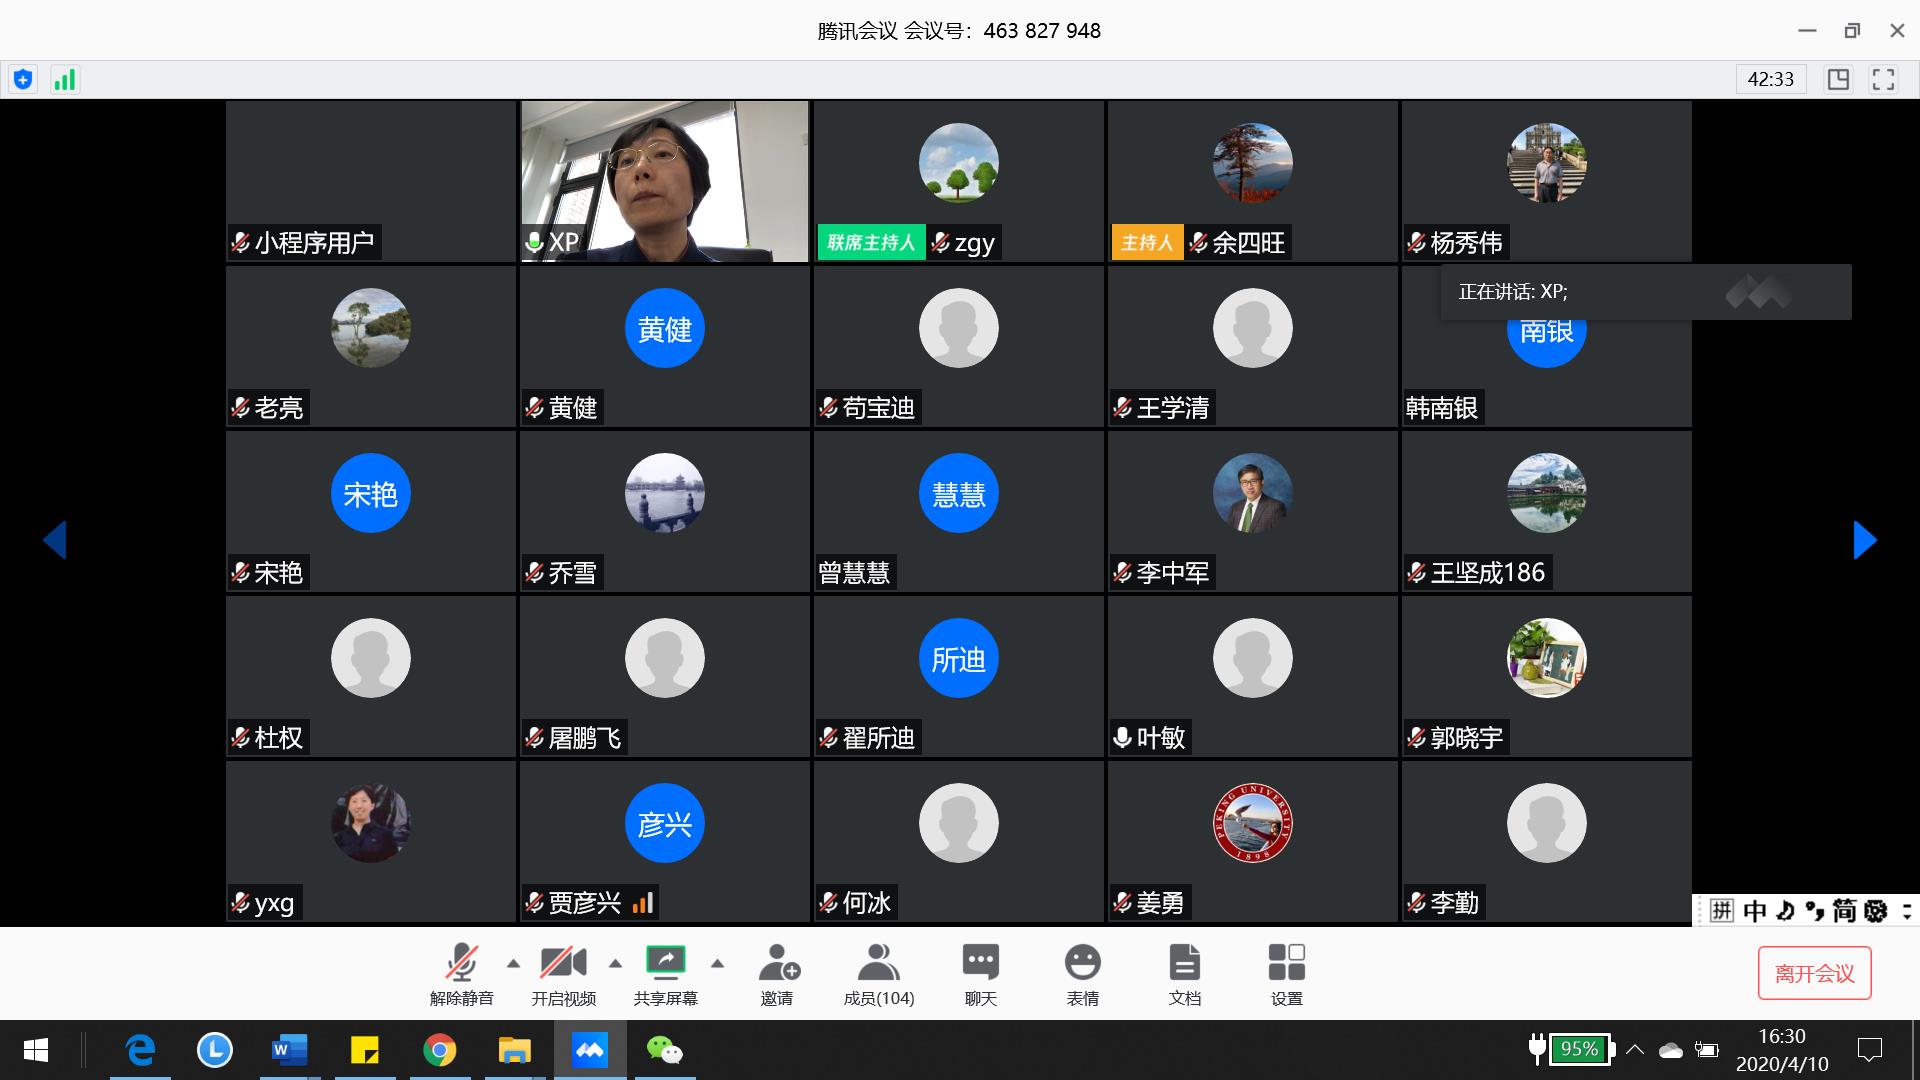Select the zgy co-host tile
Viewport: 1920px width, 1080px height.
click(958, 181)
